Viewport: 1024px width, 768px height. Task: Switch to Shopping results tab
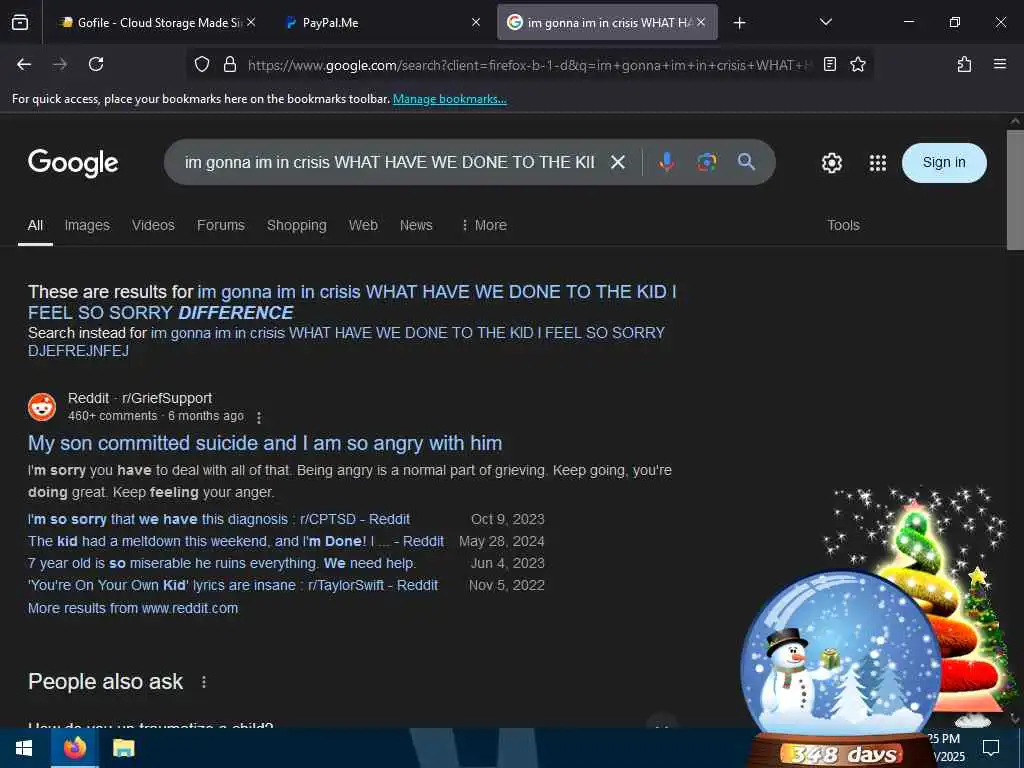[x=296, y=225]
